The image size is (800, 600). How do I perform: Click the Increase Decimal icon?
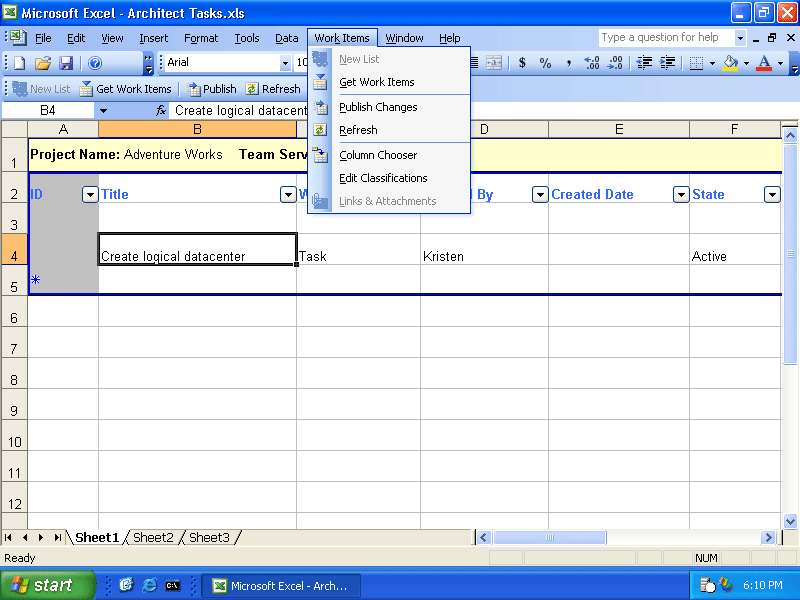[x=592, y=63]
